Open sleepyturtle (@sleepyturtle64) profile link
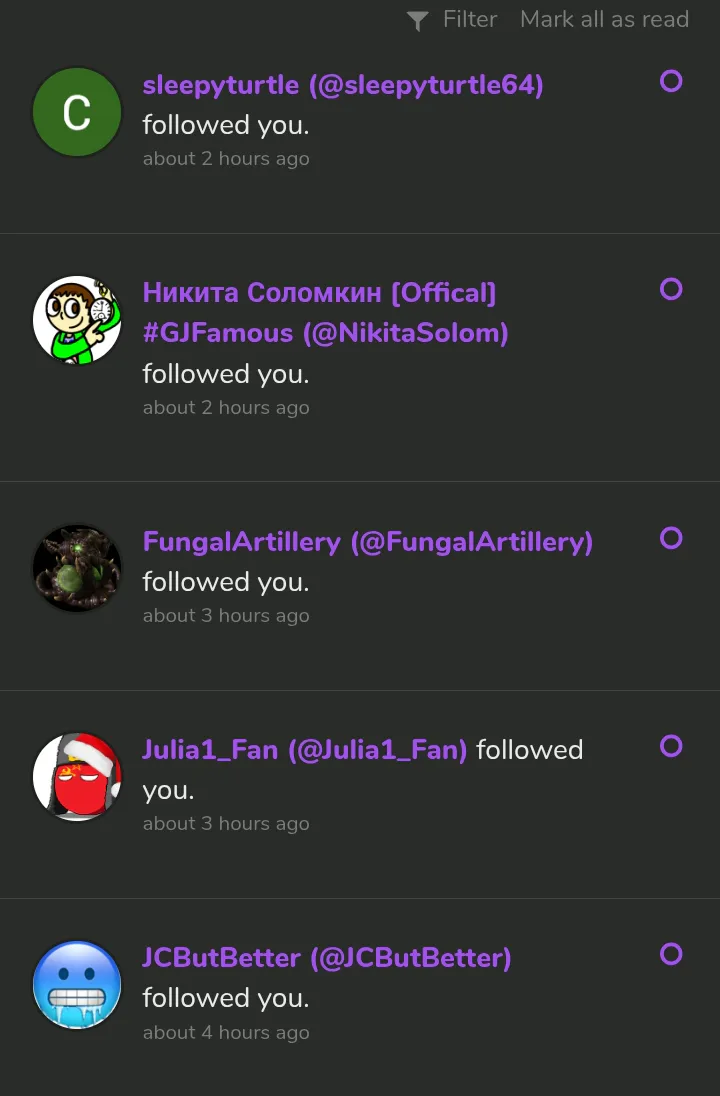 (343, 85)
